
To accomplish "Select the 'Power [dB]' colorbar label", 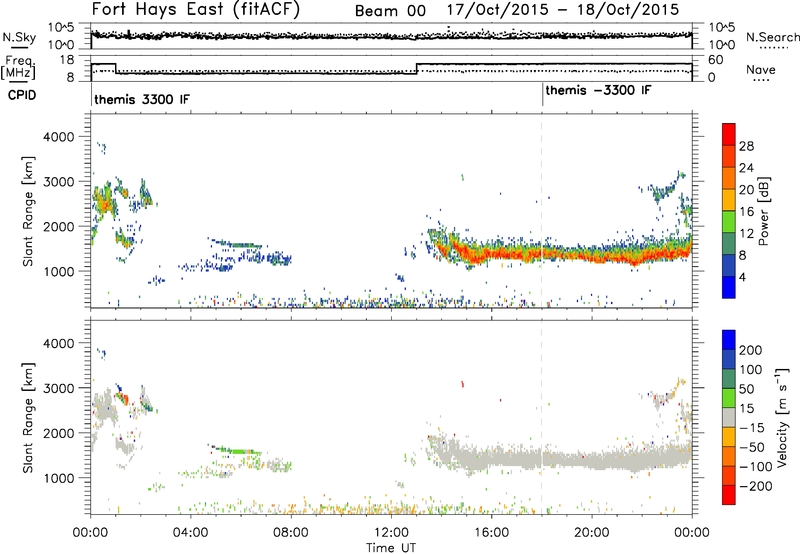I will click(x=764, y=211).
